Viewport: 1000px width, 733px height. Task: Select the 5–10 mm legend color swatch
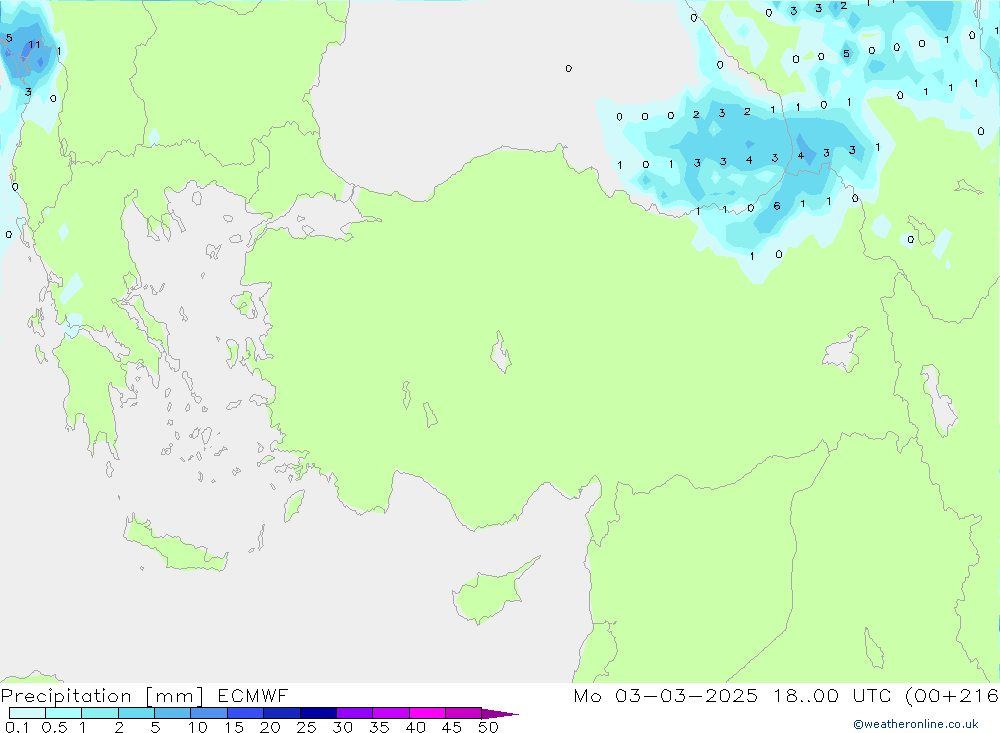click(173, 713)
